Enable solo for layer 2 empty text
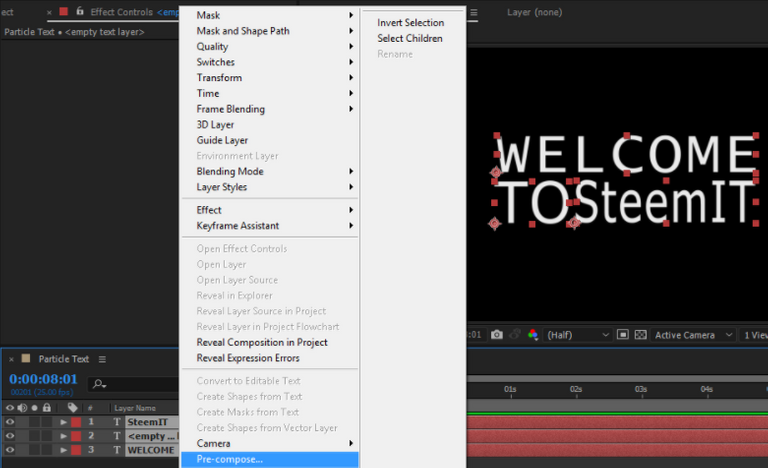 (x=34, y=436)
